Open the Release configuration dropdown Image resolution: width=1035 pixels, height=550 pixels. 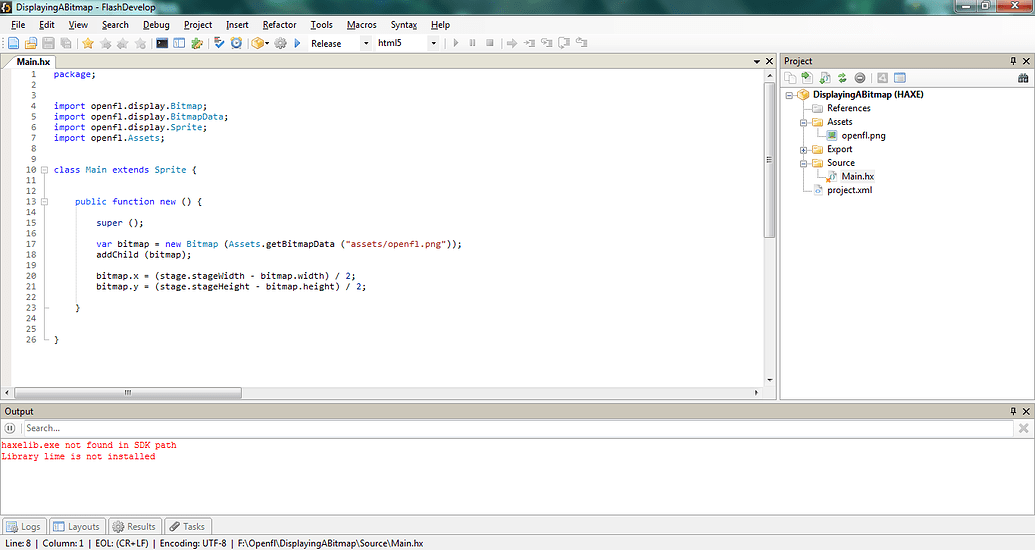pyautogui.click(x=366, y=43)
